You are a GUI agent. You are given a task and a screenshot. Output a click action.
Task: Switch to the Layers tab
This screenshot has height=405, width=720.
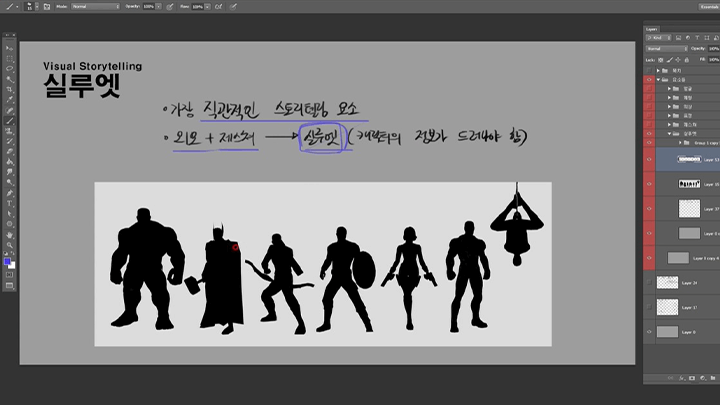[652, 29]
